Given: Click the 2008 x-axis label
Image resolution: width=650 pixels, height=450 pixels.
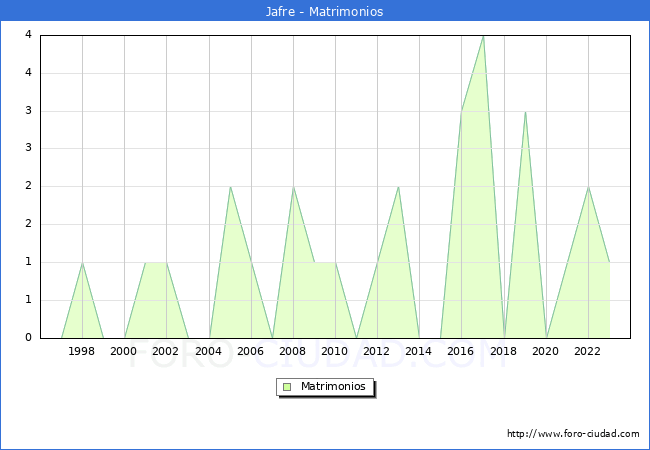Looking at the screenshot, I should point(293,351).
